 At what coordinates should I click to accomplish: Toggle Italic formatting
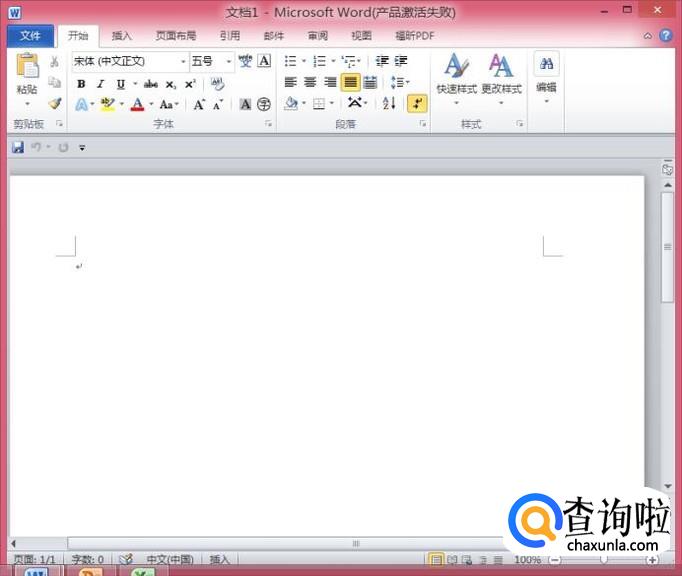point(100,84)
